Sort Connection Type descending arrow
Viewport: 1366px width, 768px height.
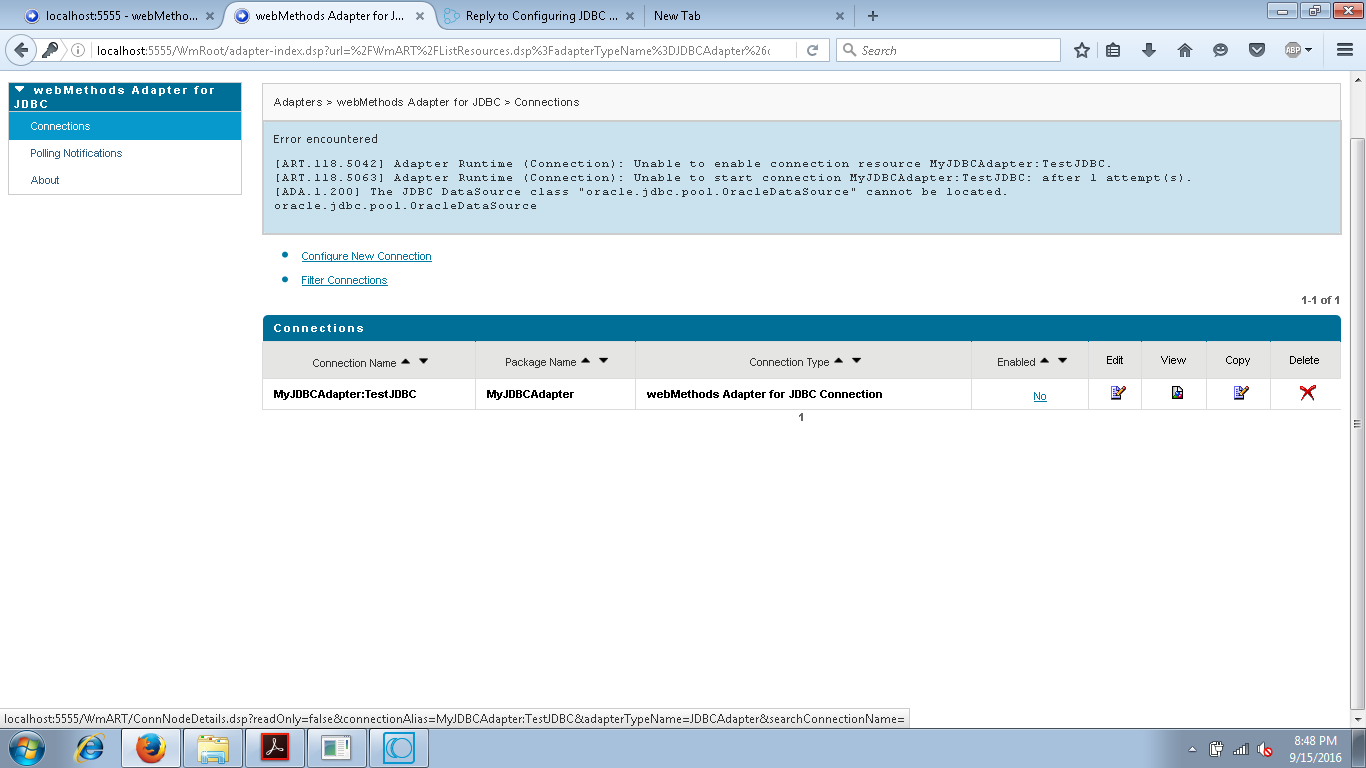tap(856, 361)
